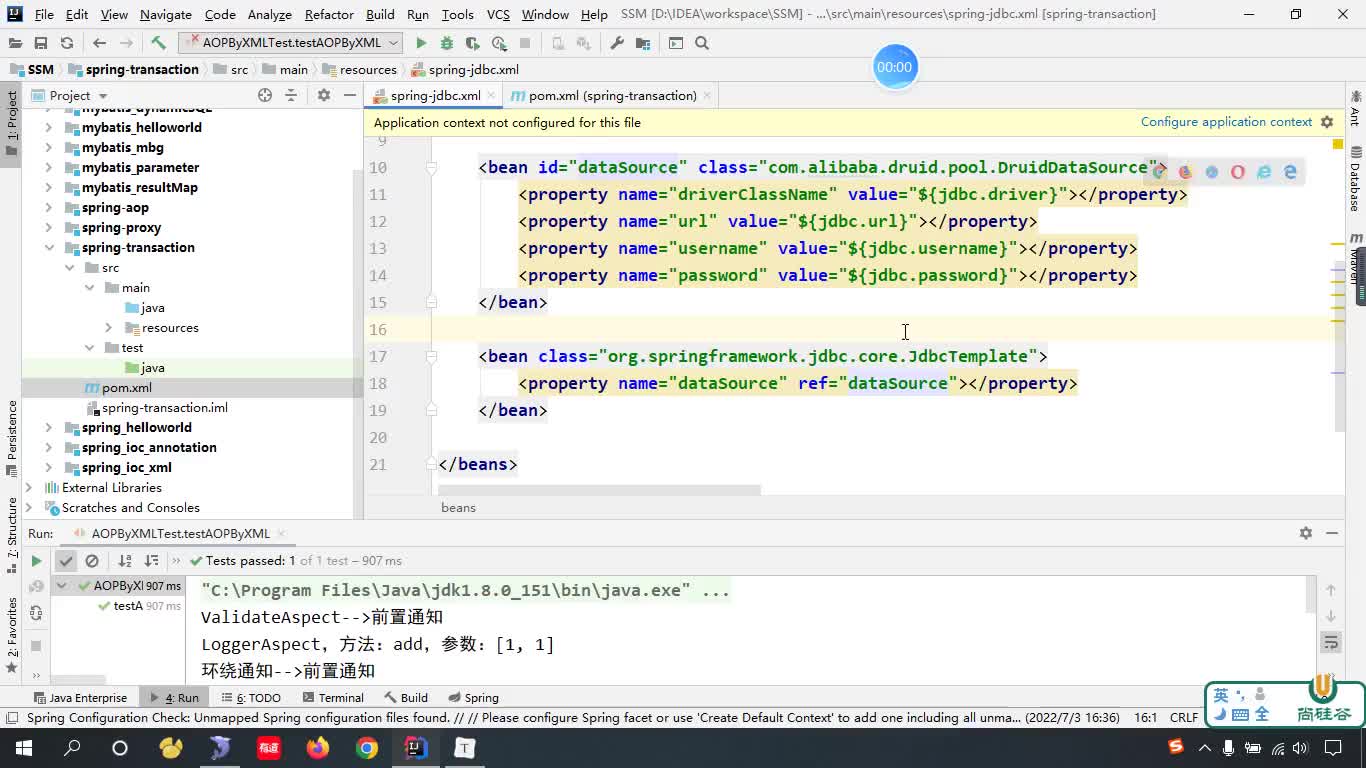Sort tests alphabetically in Run panel
Viewport: 1366px width, 768px height.
point(125,561)
